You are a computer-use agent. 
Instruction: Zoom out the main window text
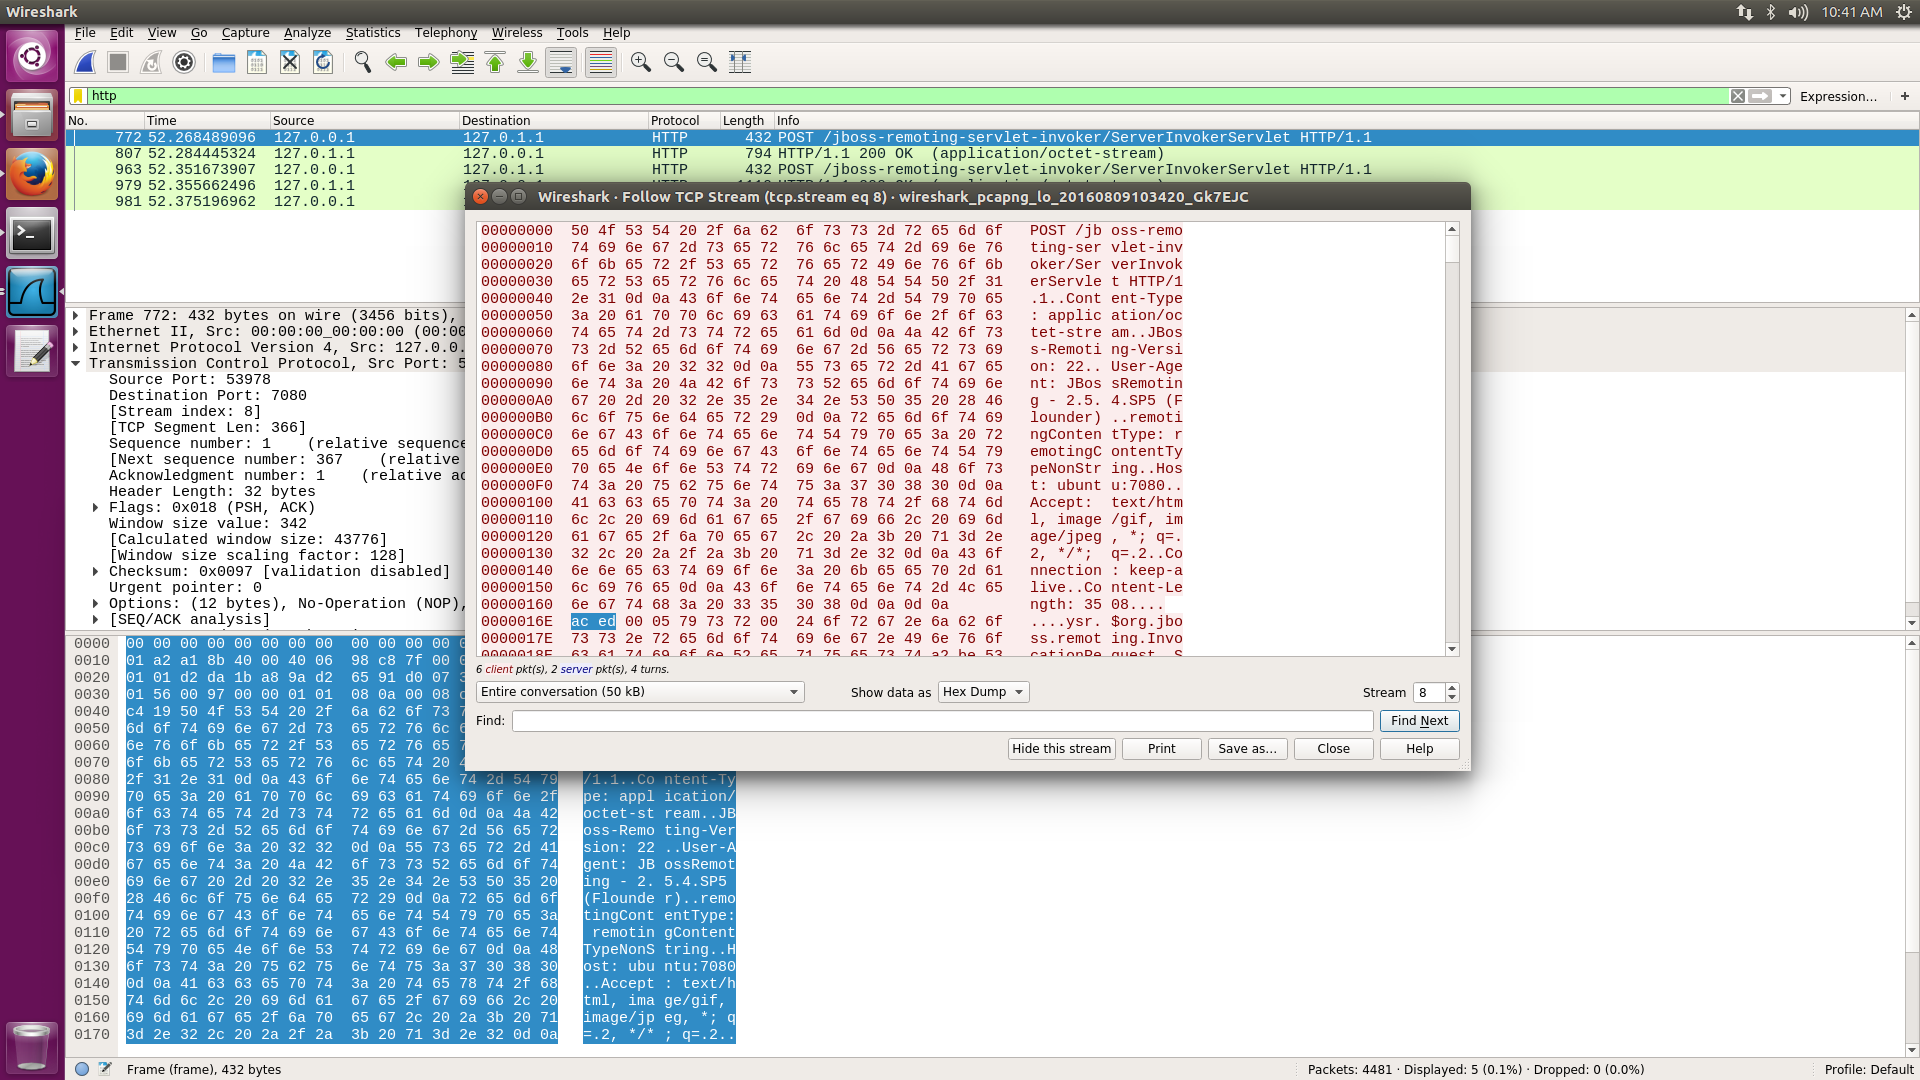(x=674, y=63)
